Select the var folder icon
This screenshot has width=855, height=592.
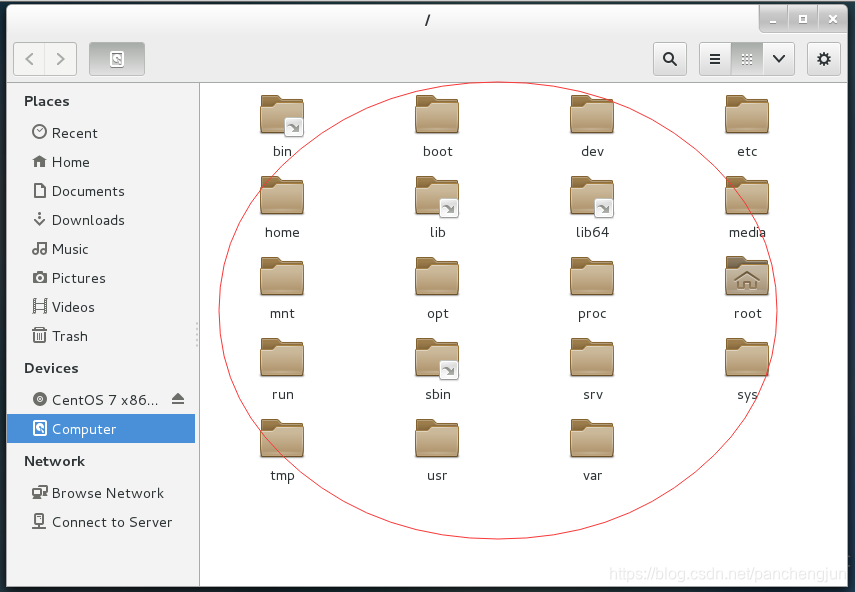(592, 439)
